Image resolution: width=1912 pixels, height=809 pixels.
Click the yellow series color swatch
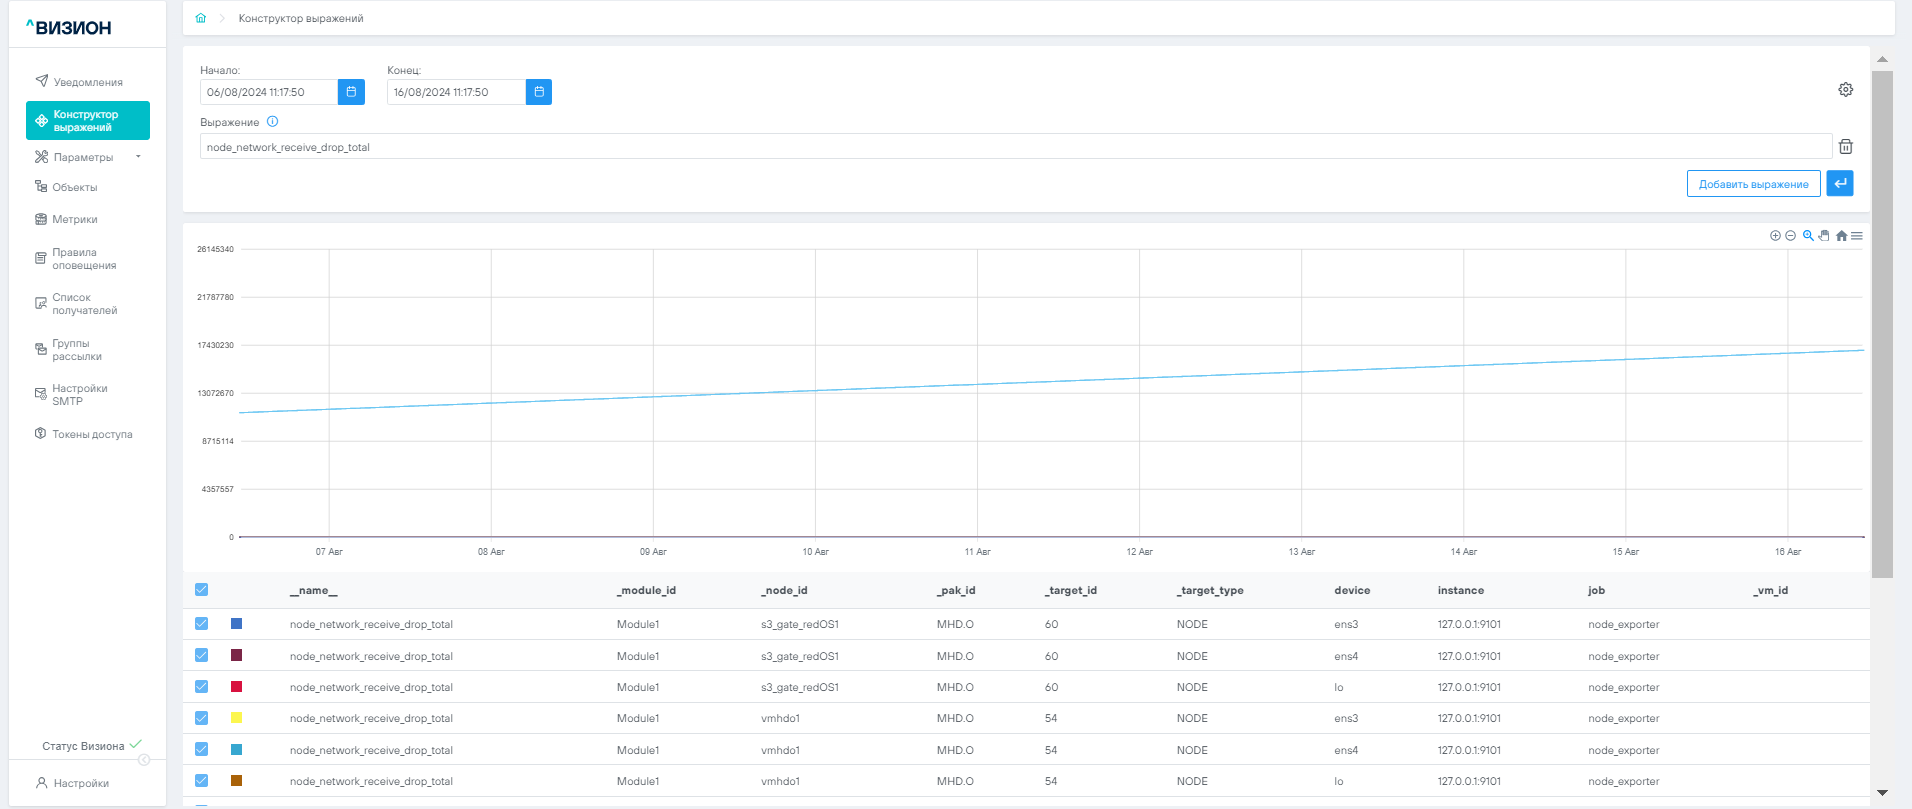coord(237,718)
